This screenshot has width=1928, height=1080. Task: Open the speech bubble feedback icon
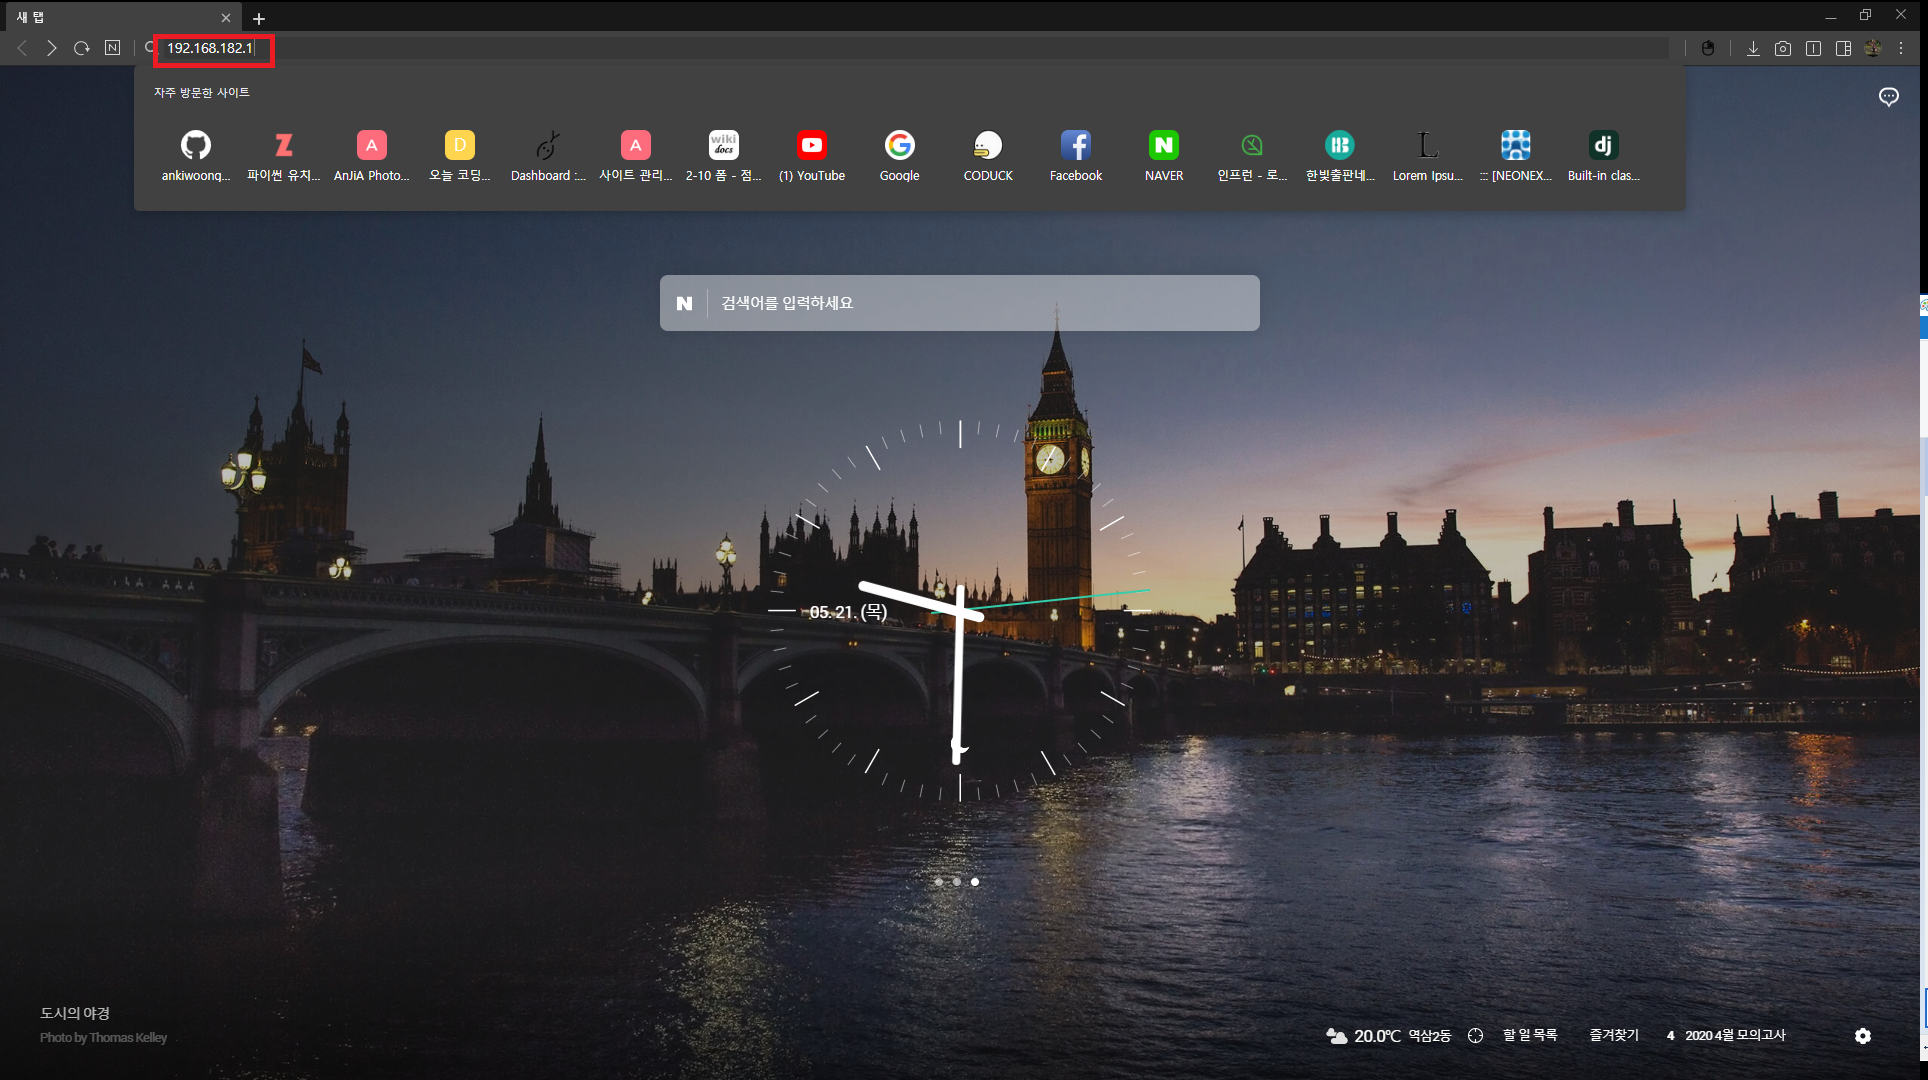click(x=1888, y=97)
